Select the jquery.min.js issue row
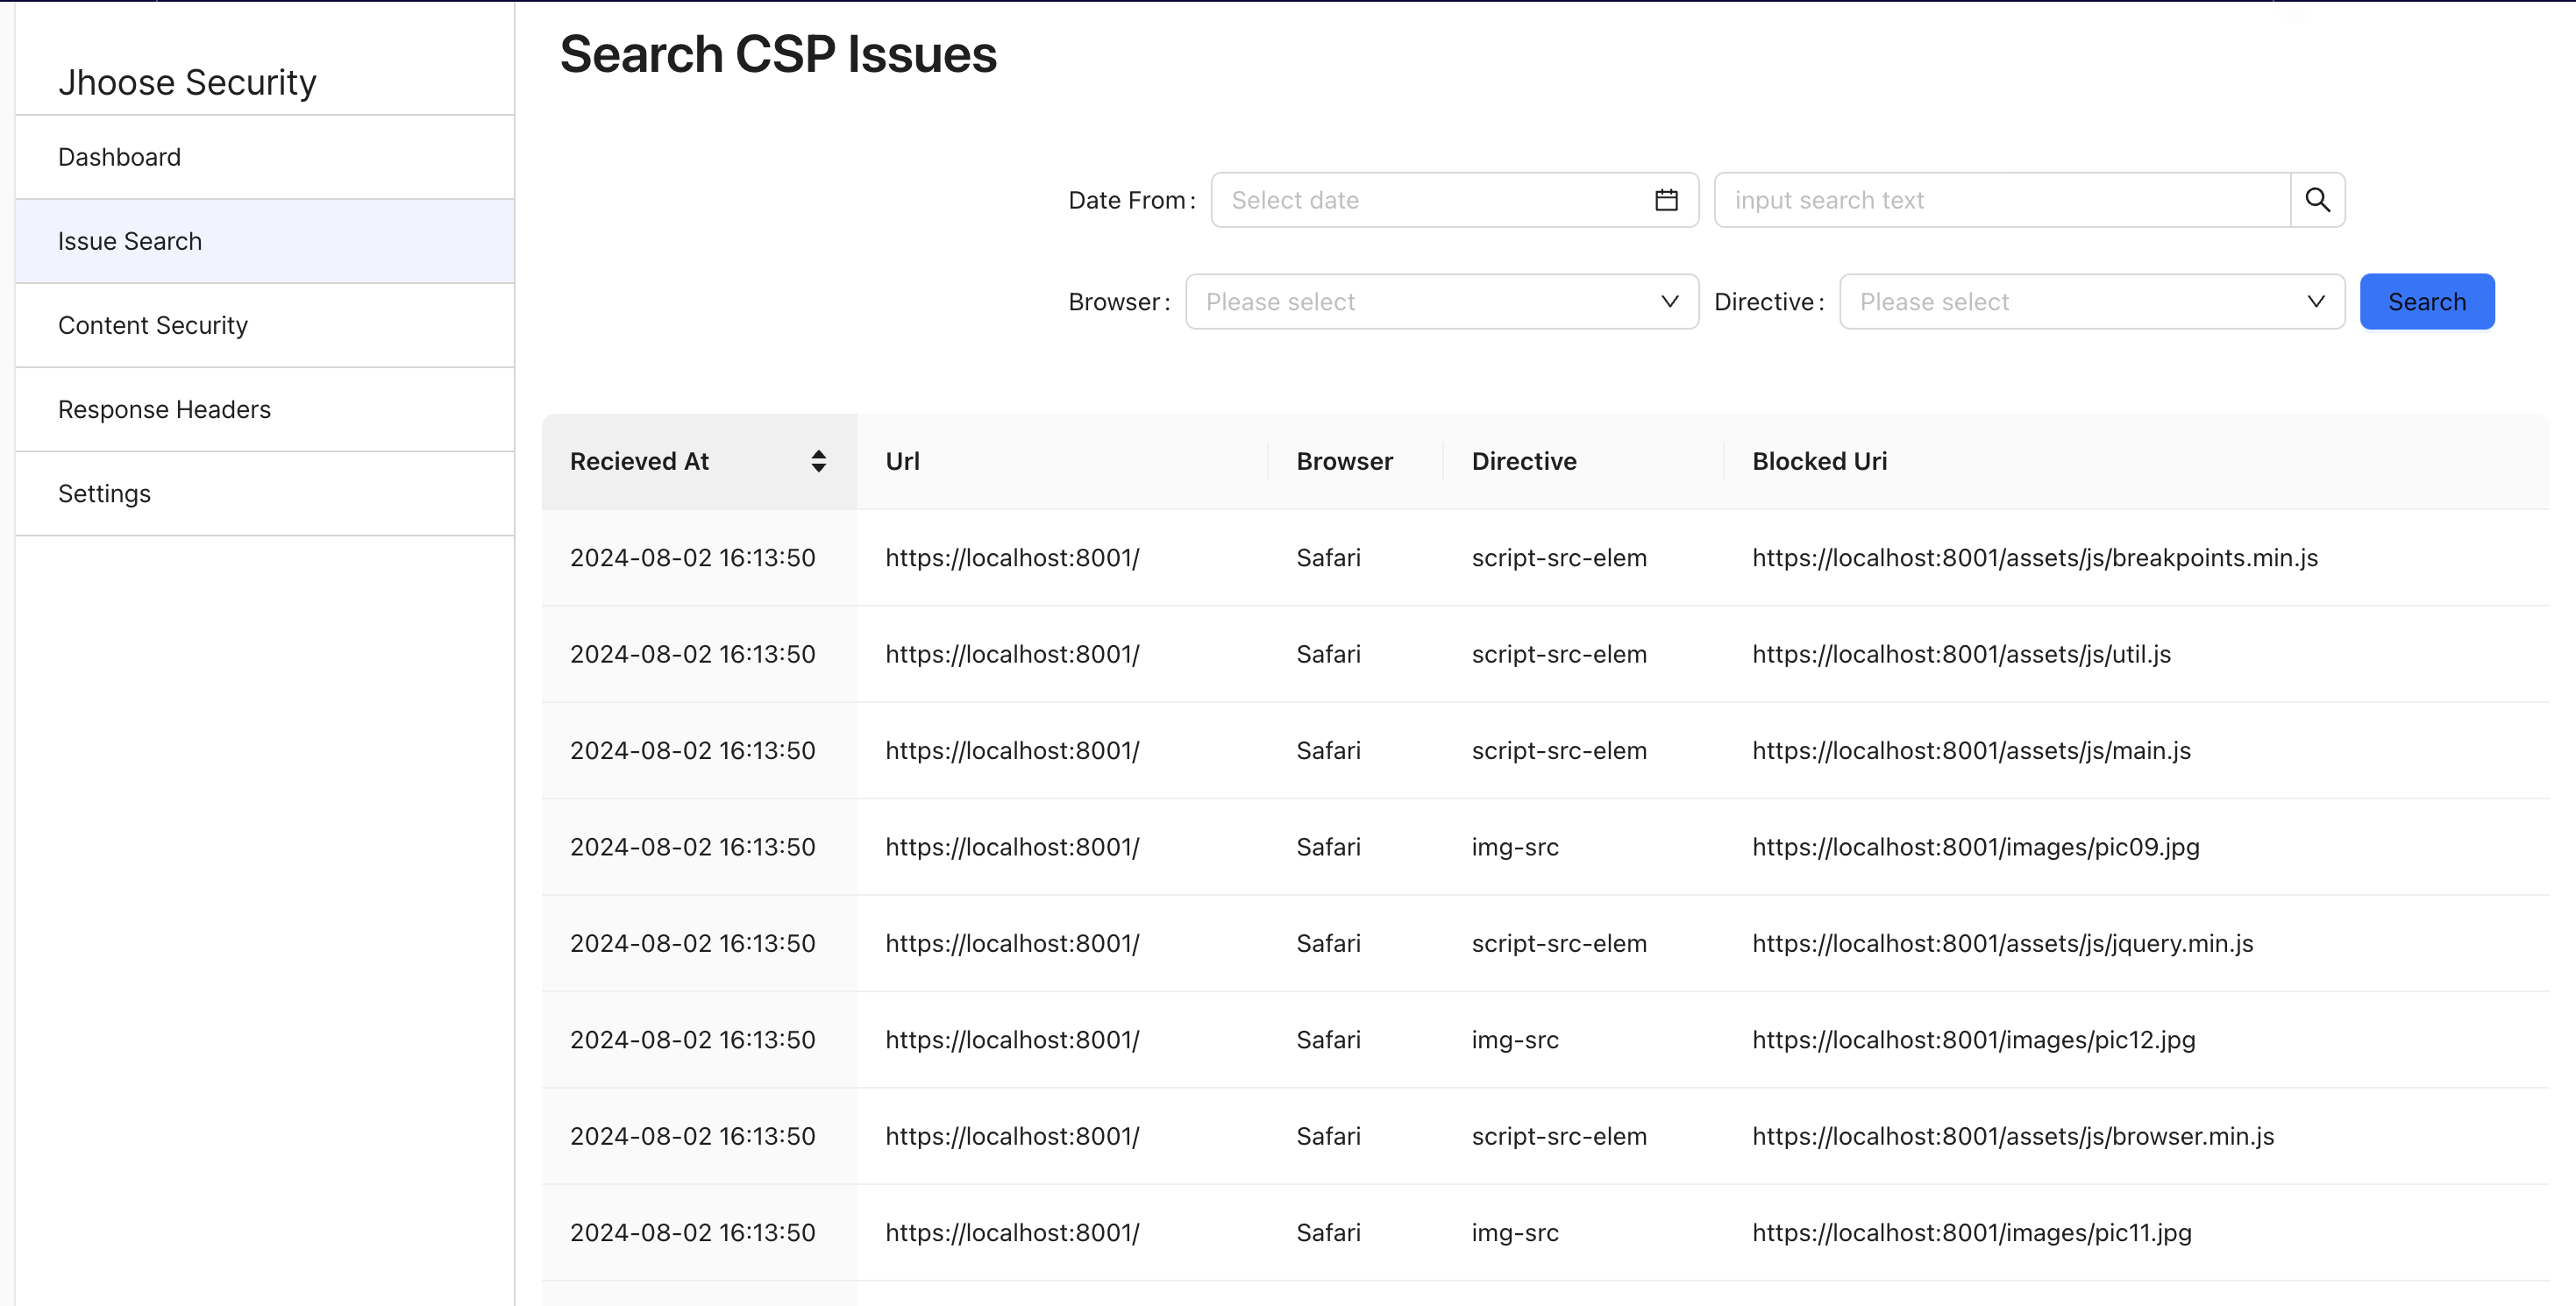Screen dimensions: 2576x1306 click(2002, 943)
